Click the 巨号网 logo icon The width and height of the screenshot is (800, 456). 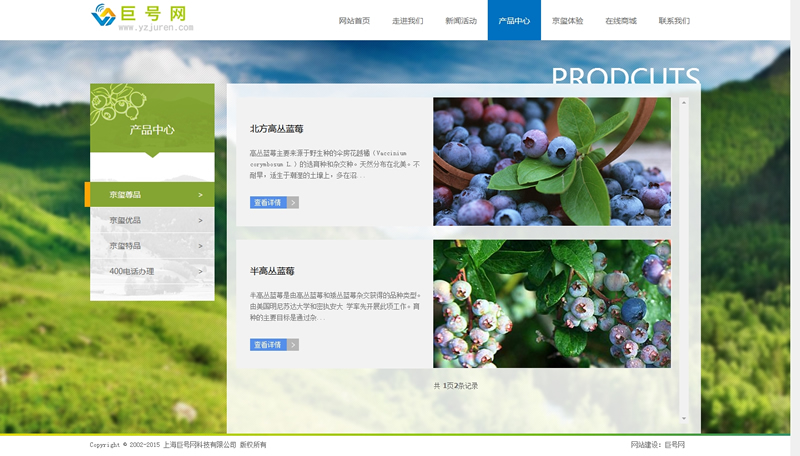pyautogui.click(x=103, y=15)
